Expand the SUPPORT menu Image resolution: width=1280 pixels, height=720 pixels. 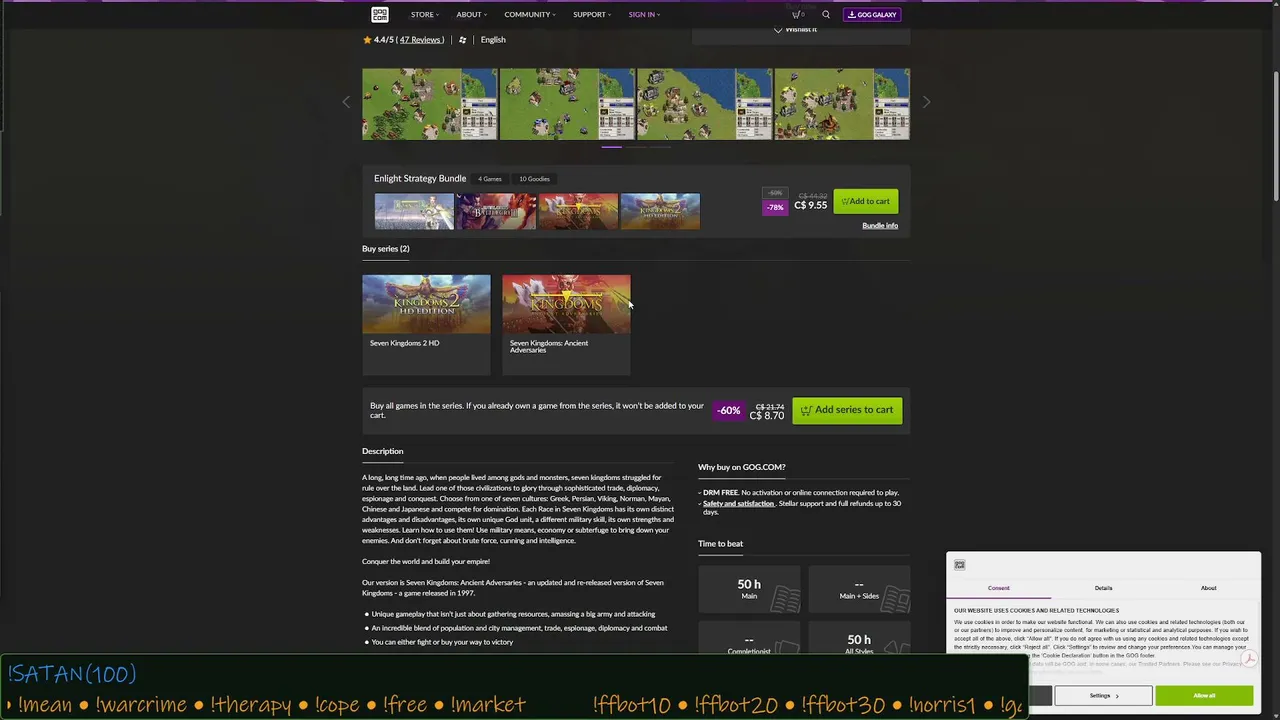[591, 14]
